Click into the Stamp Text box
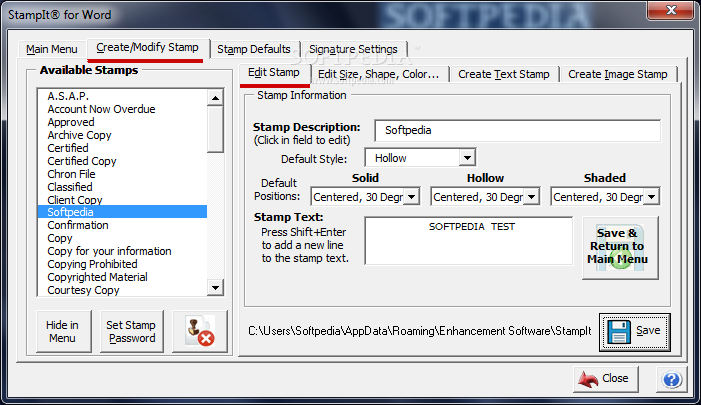Image resolution: width=701 pixels, height=405 pixels. tap(469, 241)
